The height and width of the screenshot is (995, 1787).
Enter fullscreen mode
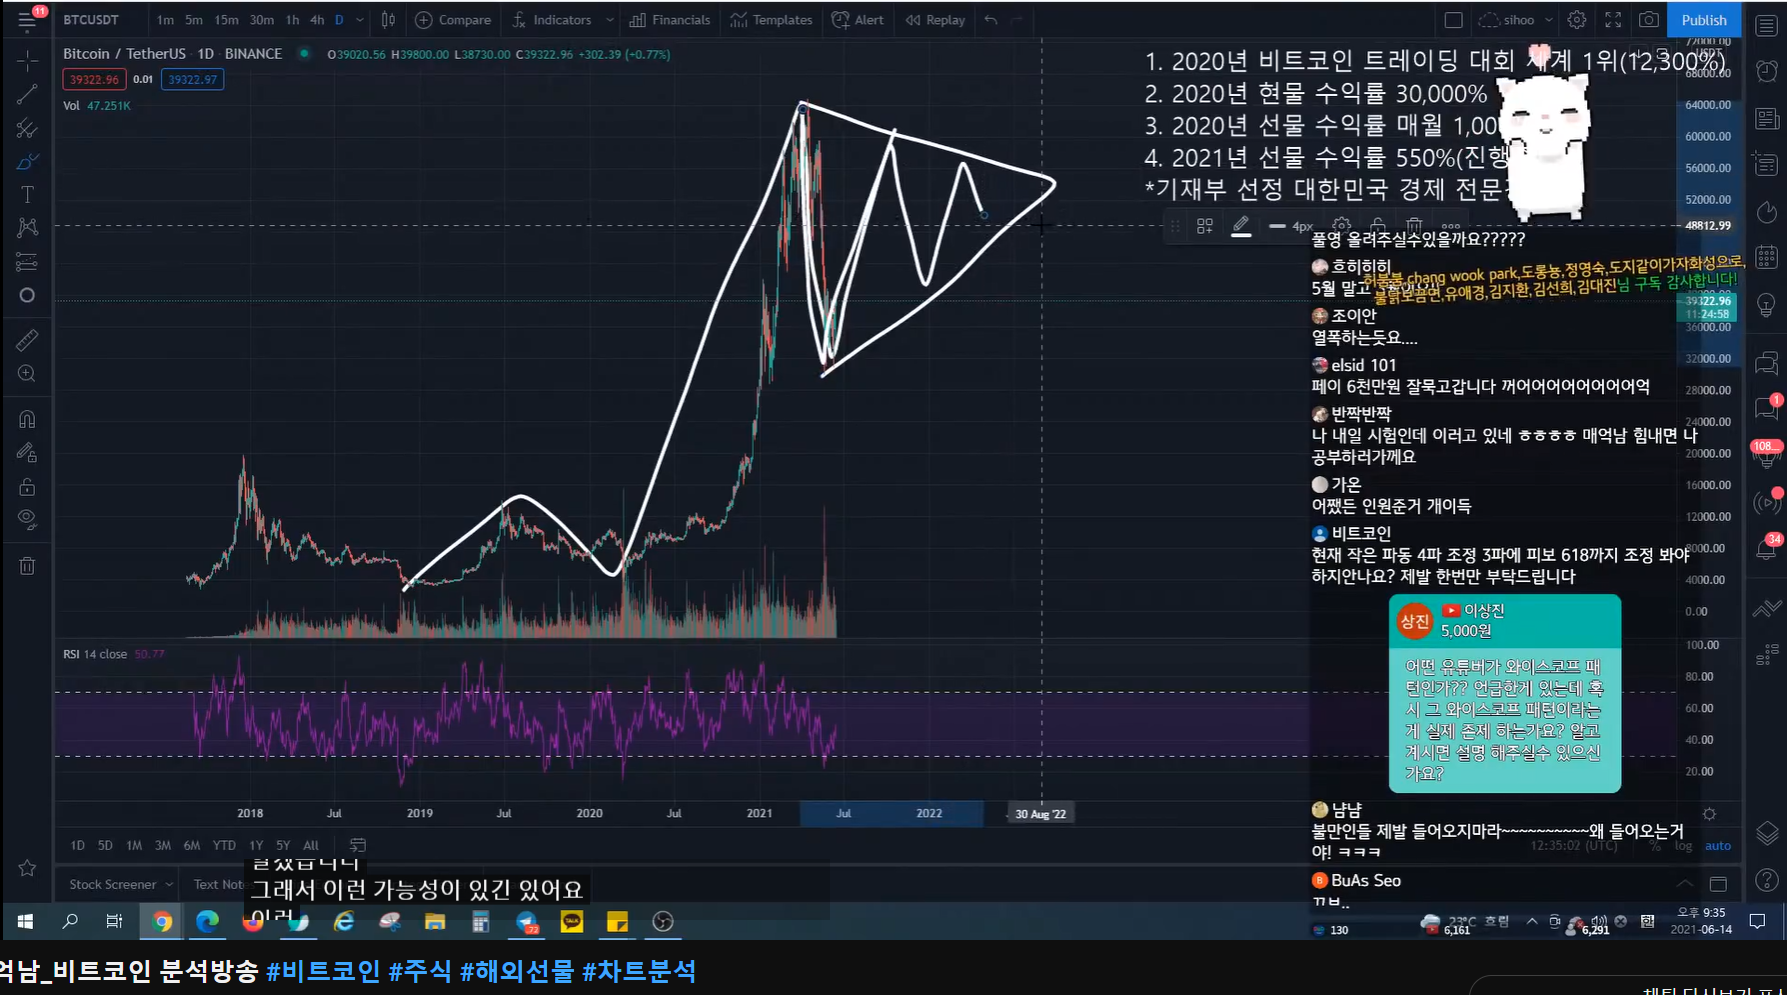pyautogui.click(x=1613, y=20)
